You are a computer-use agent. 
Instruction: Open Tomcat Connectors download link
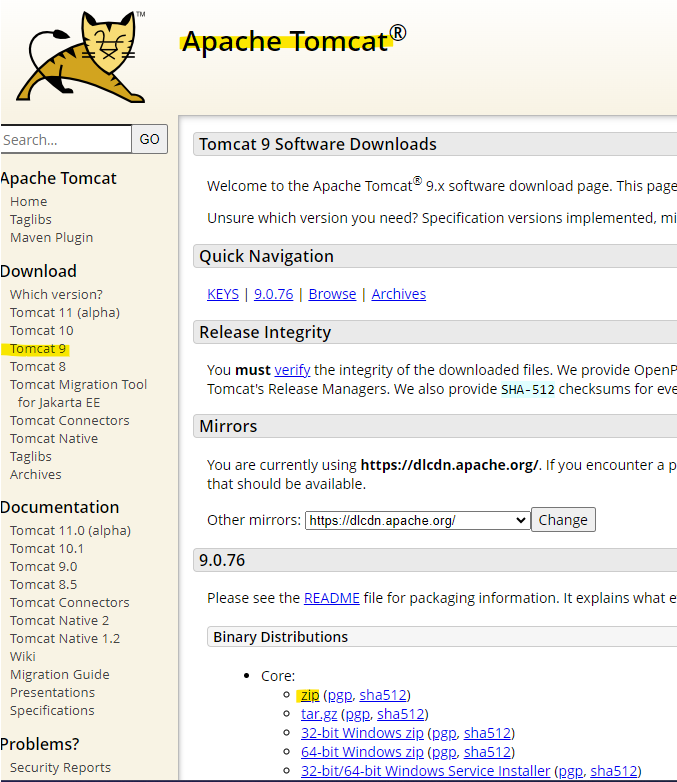[x=69, y=420]
